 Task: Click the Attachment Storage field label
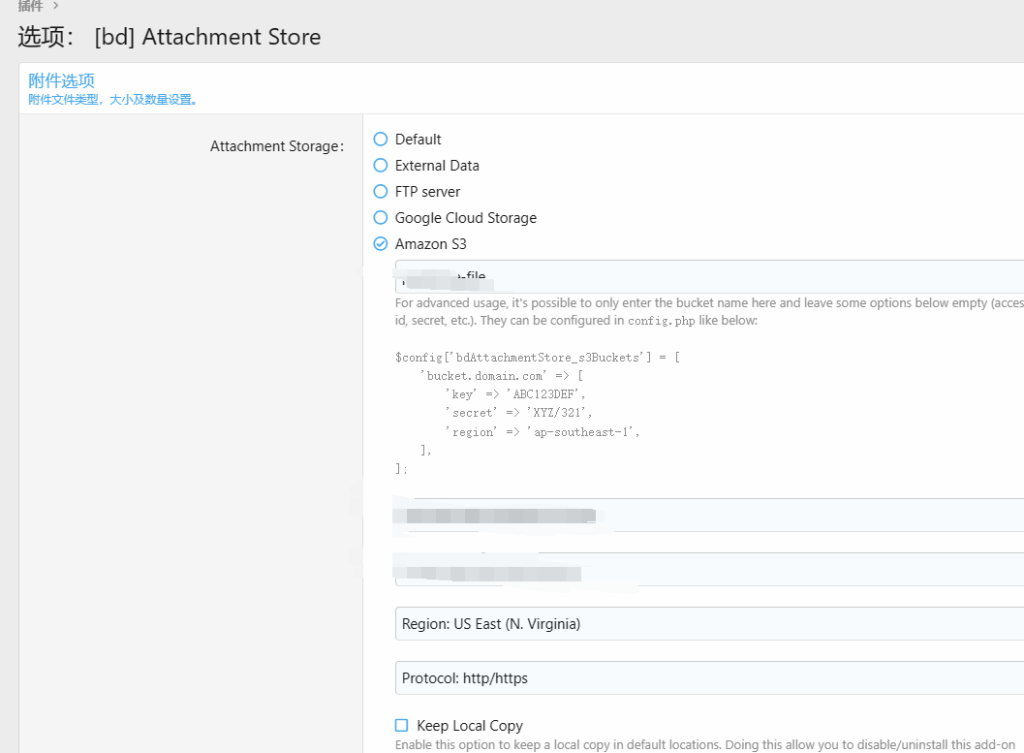tap(276, 147)
